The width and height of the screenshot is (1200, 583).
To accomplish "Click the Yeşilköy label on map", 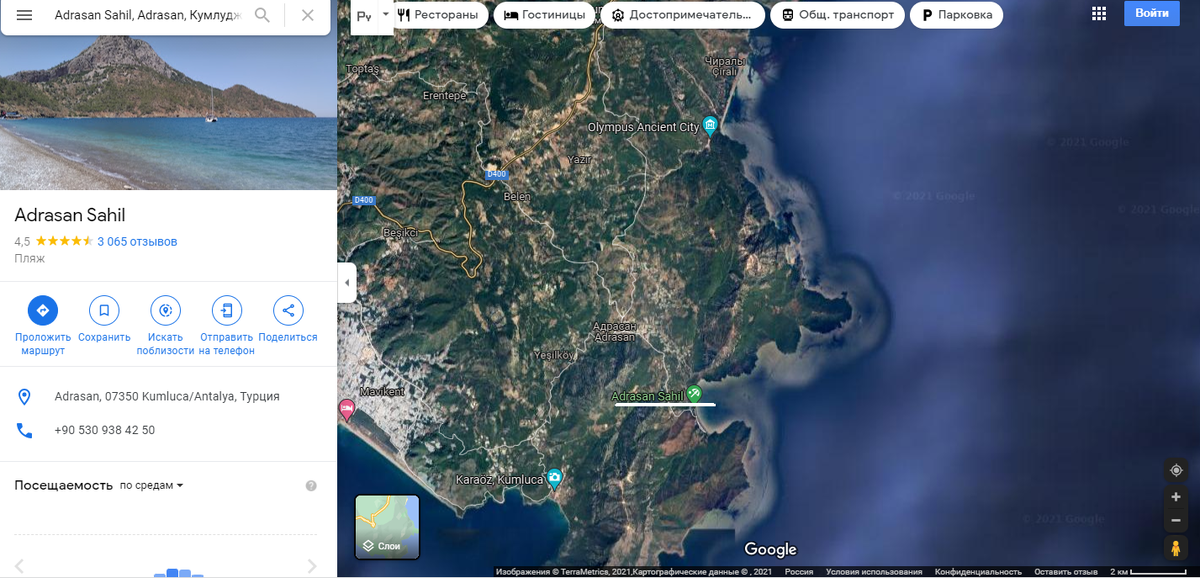I will tap(555, 355).
